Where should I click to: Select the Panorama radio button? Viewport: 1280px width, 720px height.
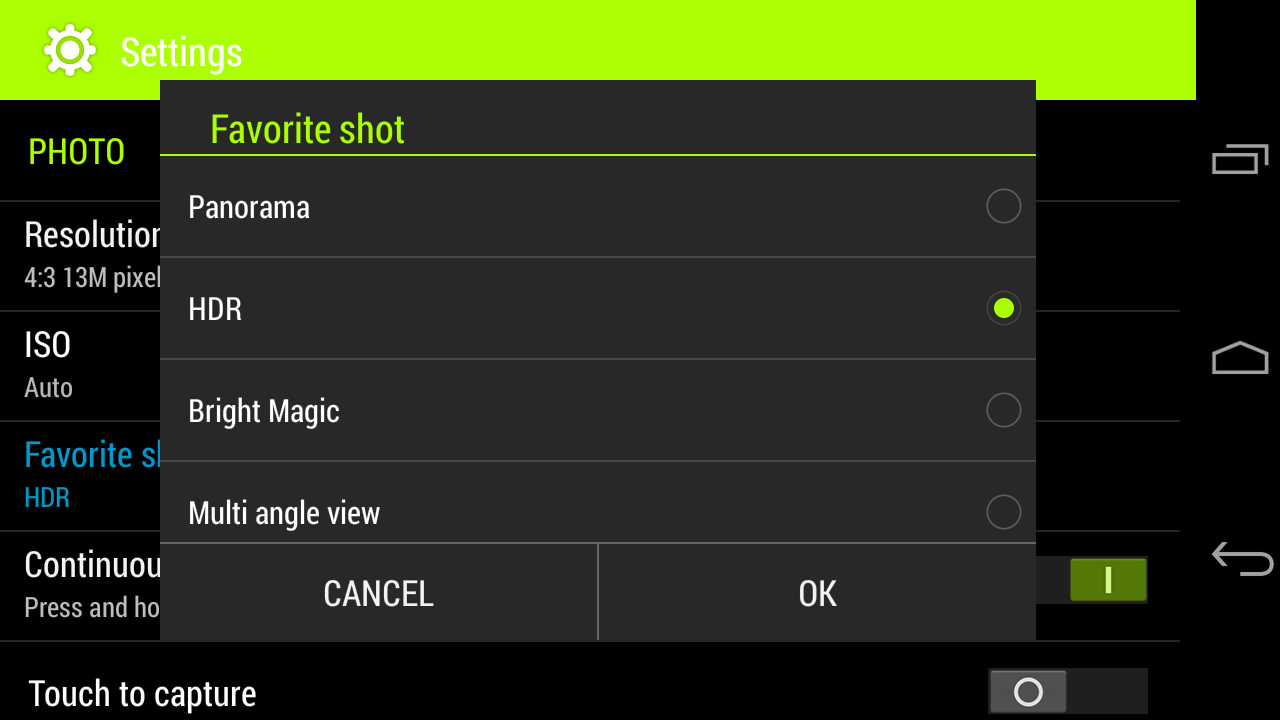[x=1003, y=206]
